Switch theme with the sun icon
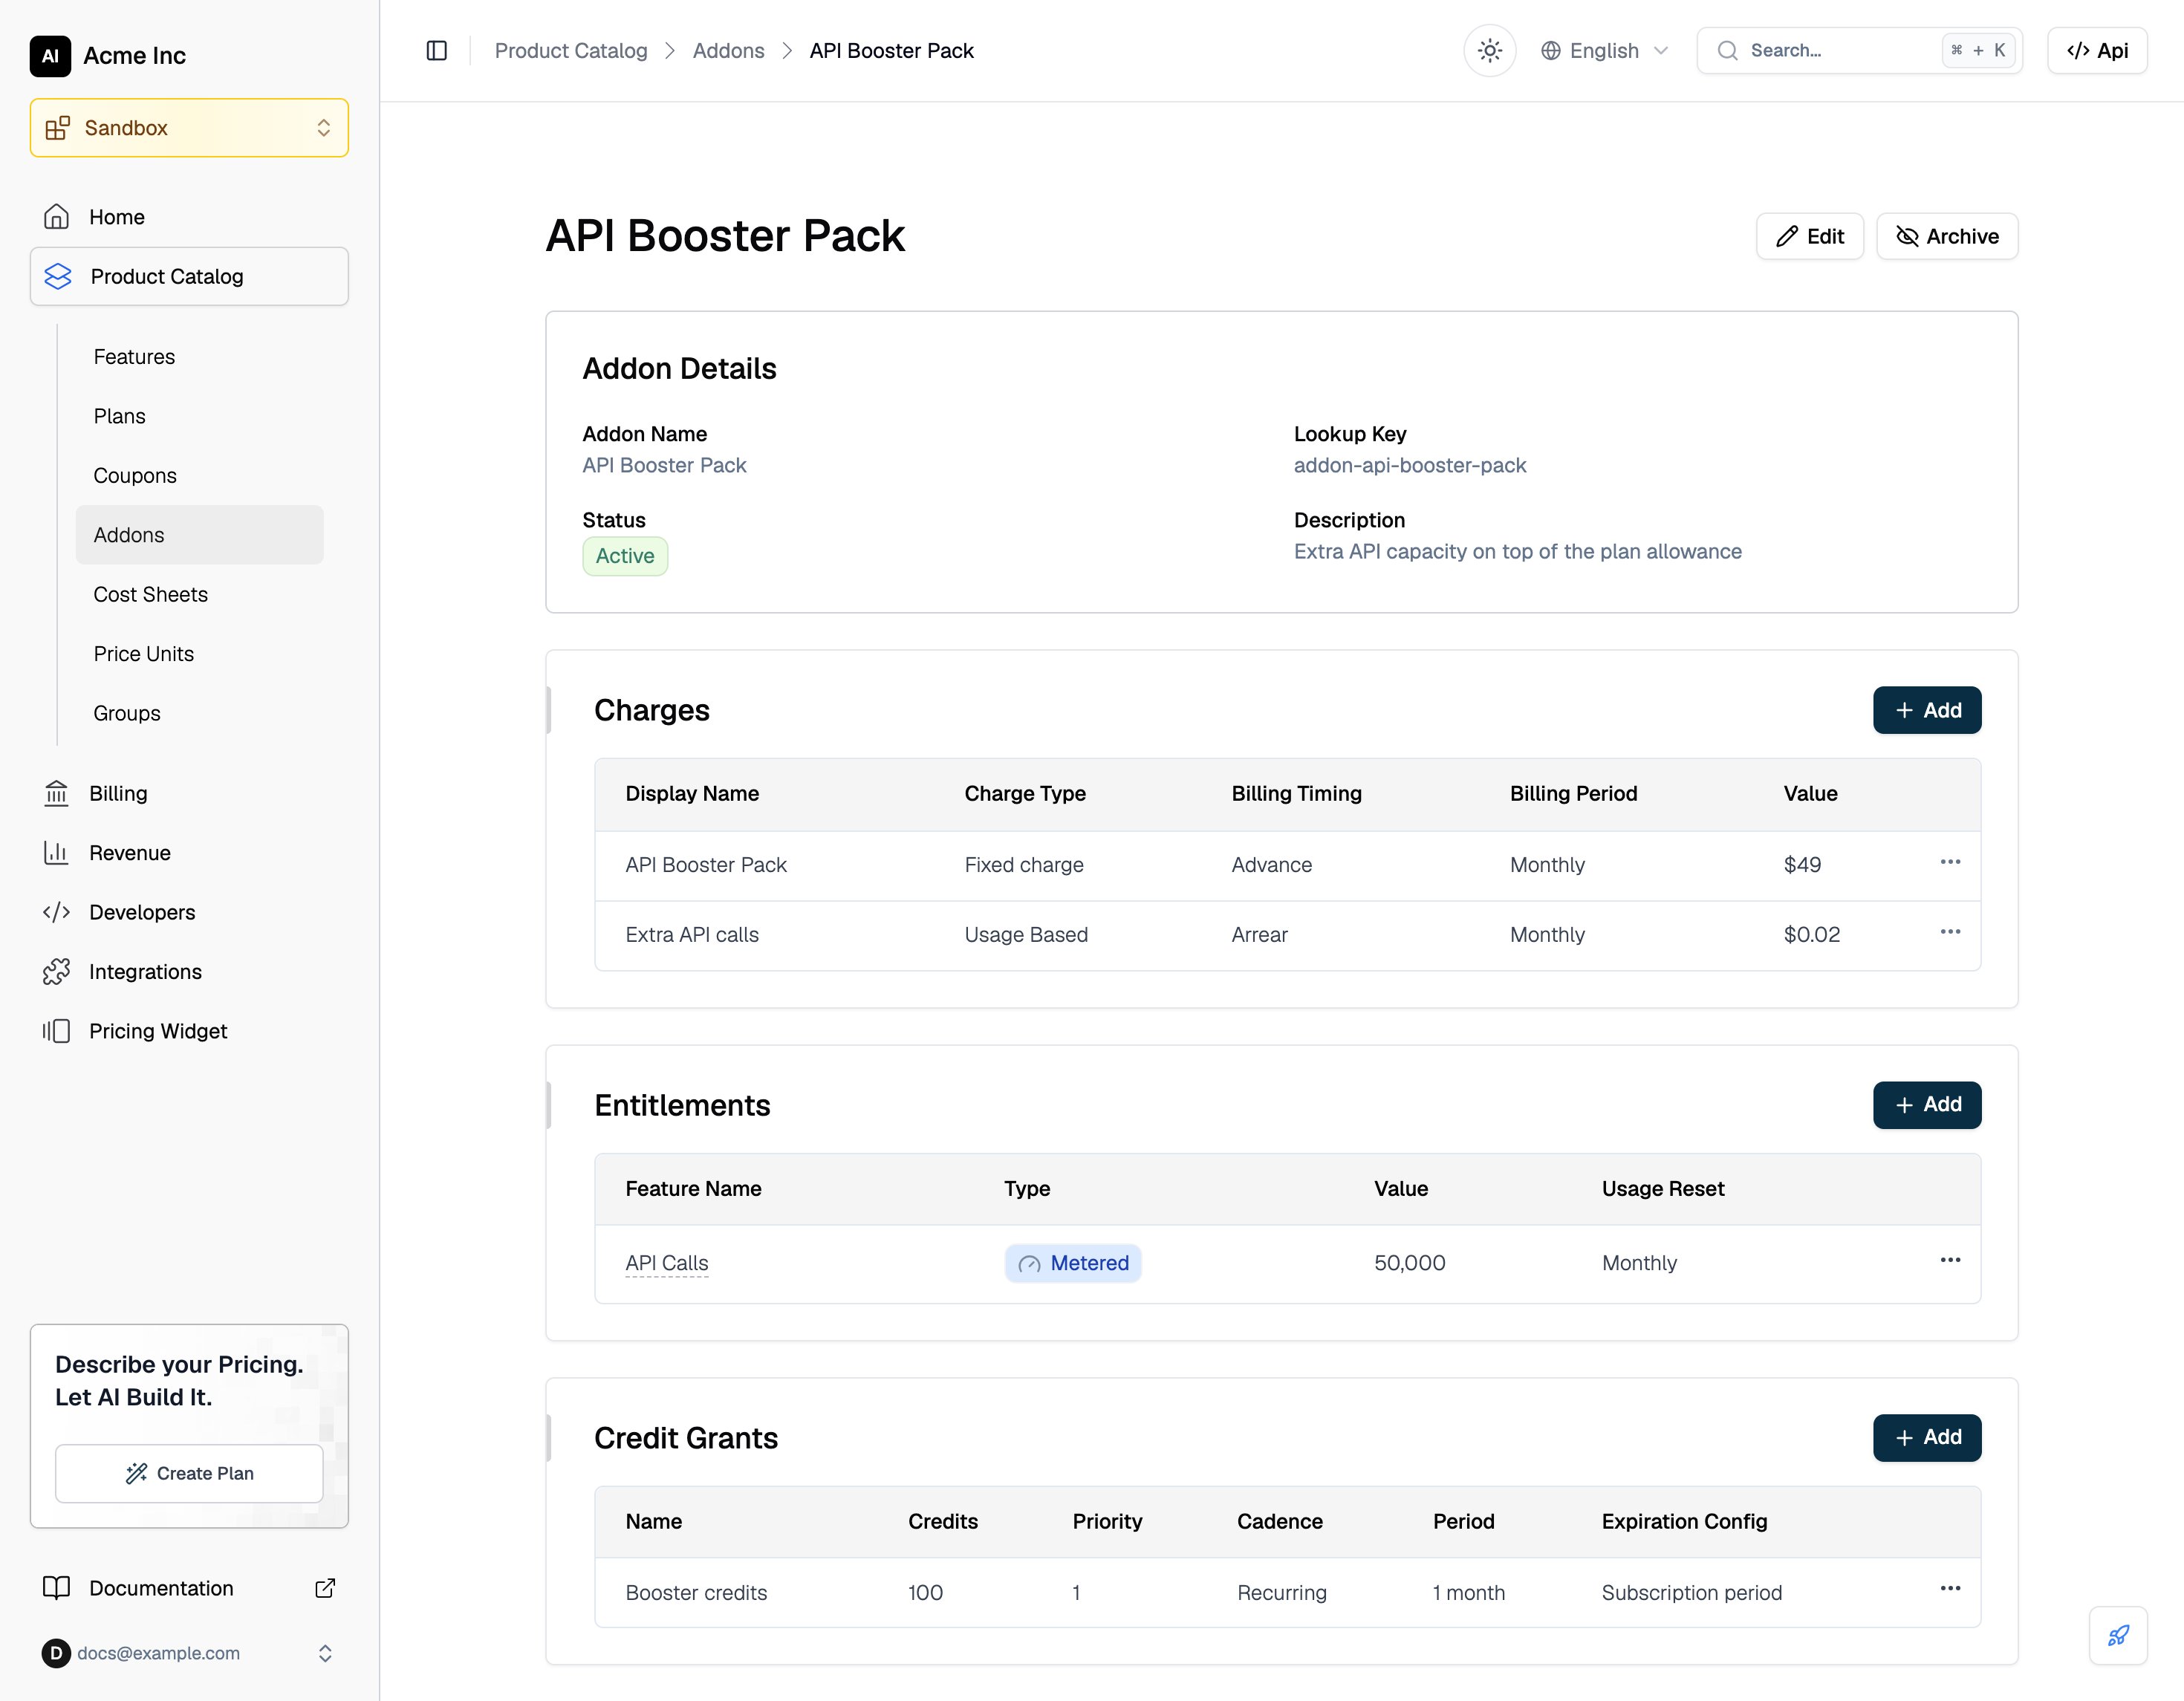Image resolution: width=2184 pixels, height=1701 pixels. (x=1489, y=51)
